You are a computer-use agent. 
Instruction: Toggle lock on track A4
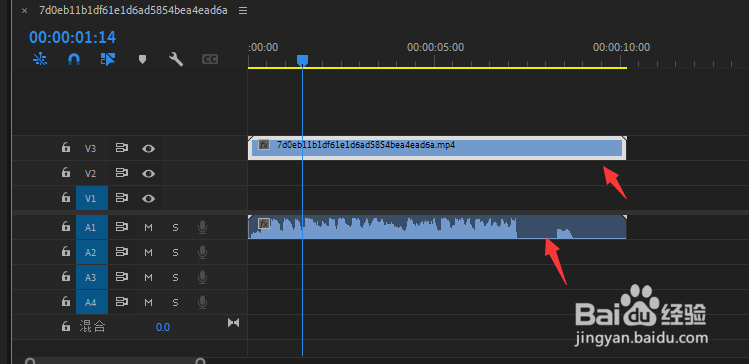pos(65,301)
